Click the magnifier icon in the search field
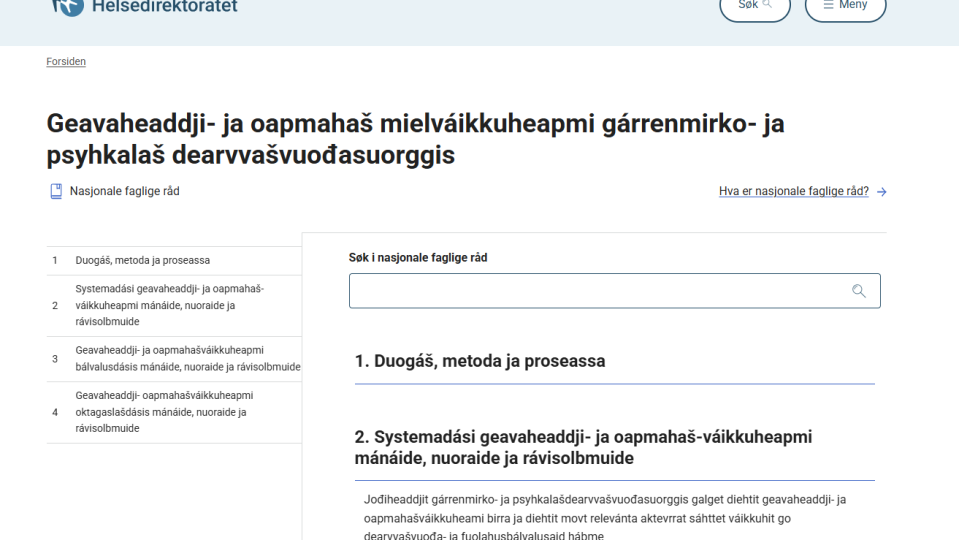This screenshot has width=959, height=540. (858, 291)
